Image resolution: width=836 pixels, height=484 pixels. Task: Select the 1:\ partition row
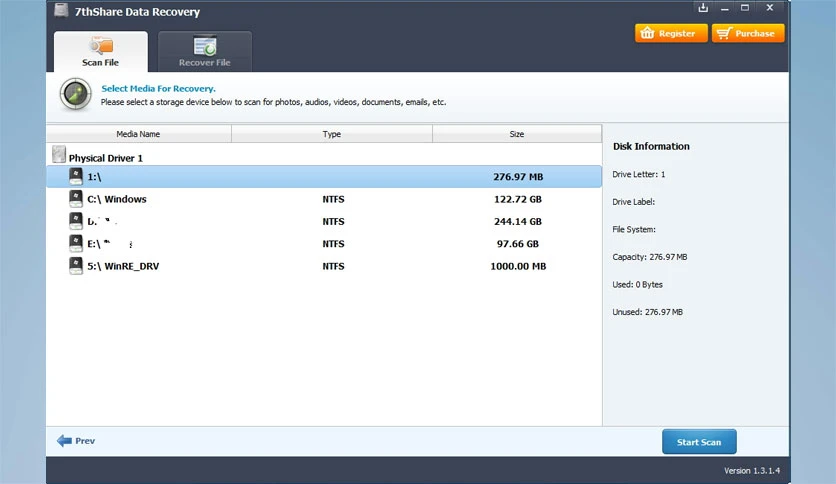pos(324,176)
